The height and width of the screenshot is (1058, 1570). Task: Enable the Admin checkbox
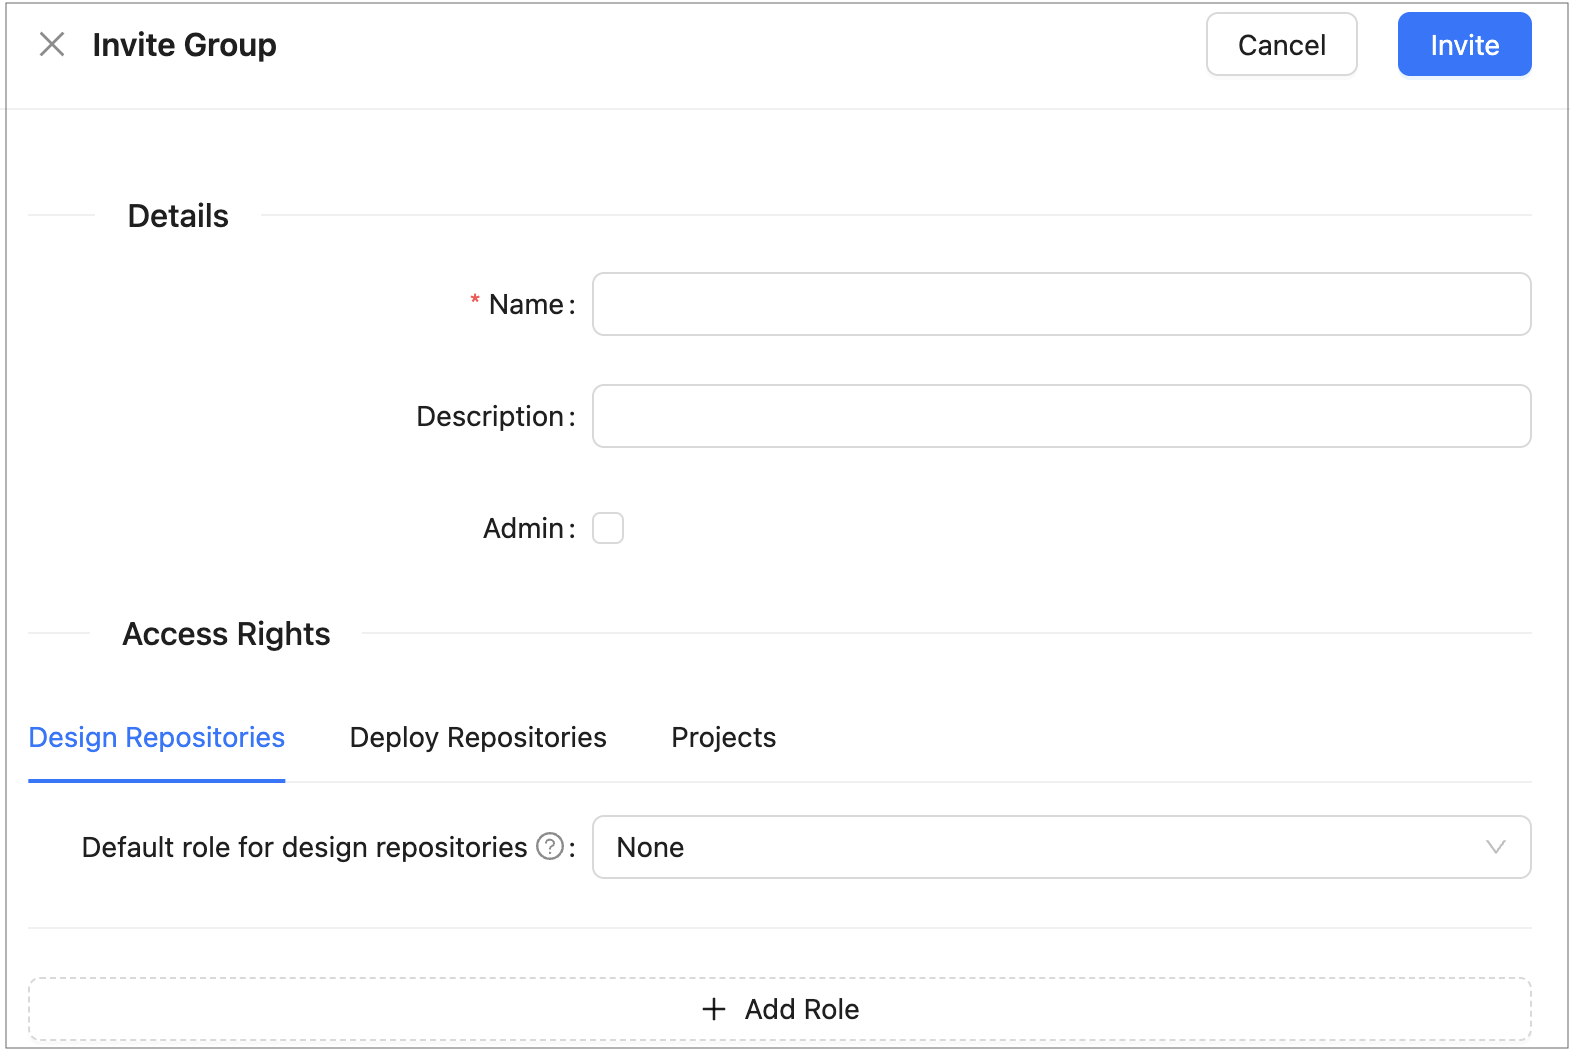[608, 528]
